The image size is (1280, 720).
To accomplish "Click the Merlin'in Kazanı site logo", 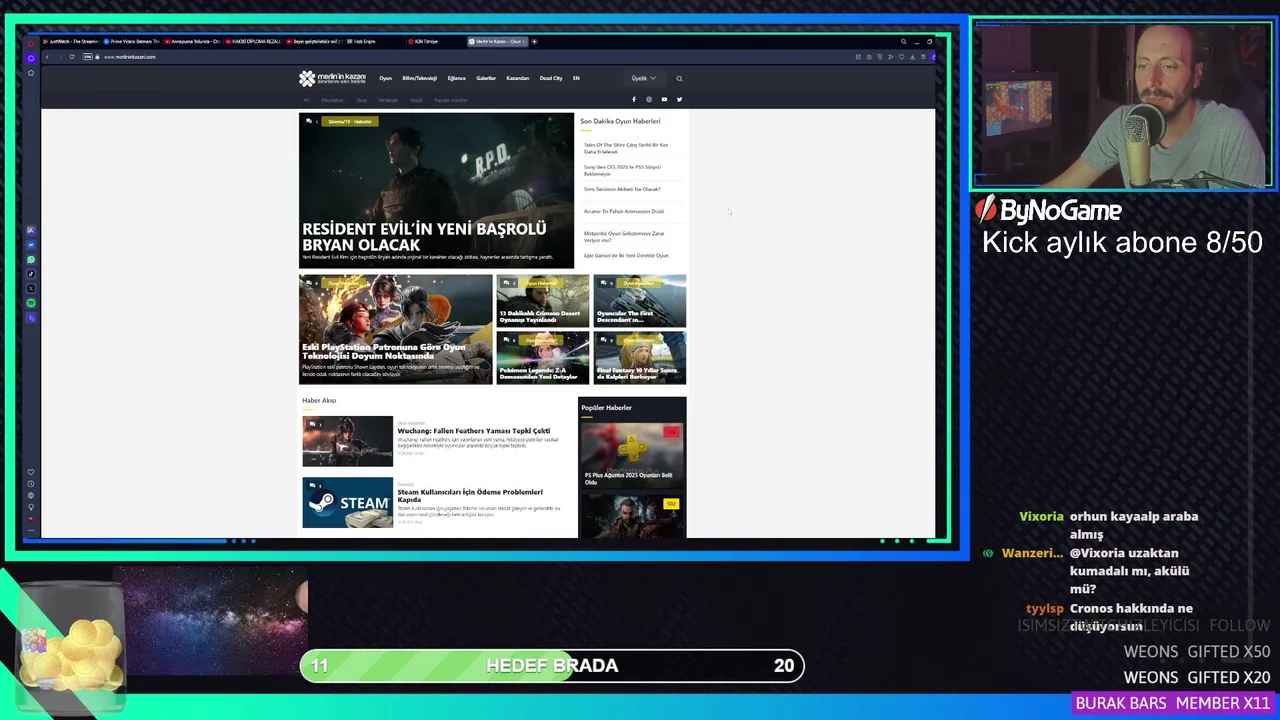I will pos(332,78).
